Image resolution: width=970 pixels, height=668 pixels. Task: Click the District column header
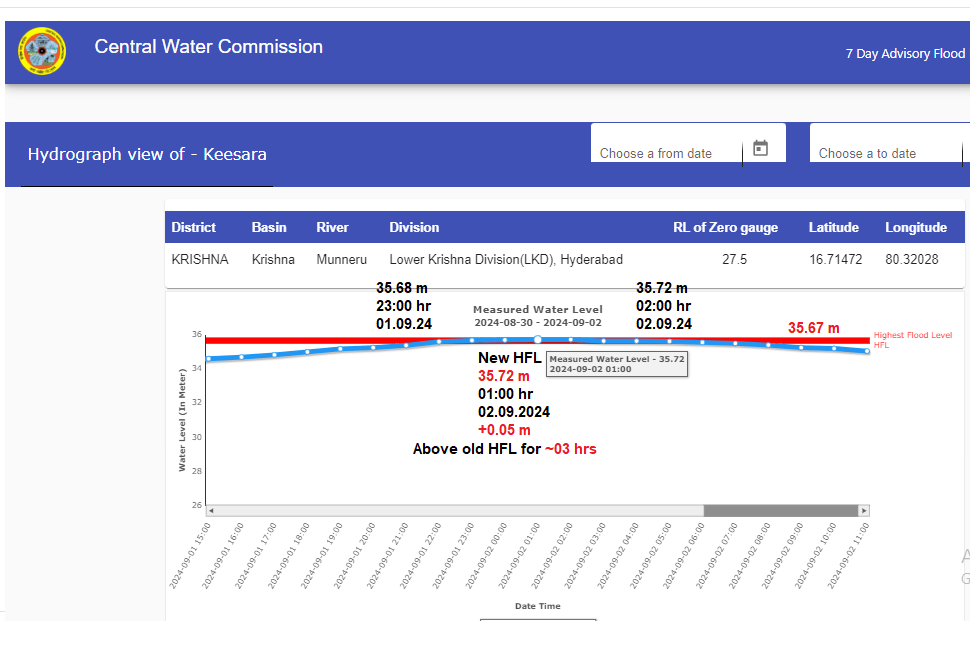[x=193, y=227]
